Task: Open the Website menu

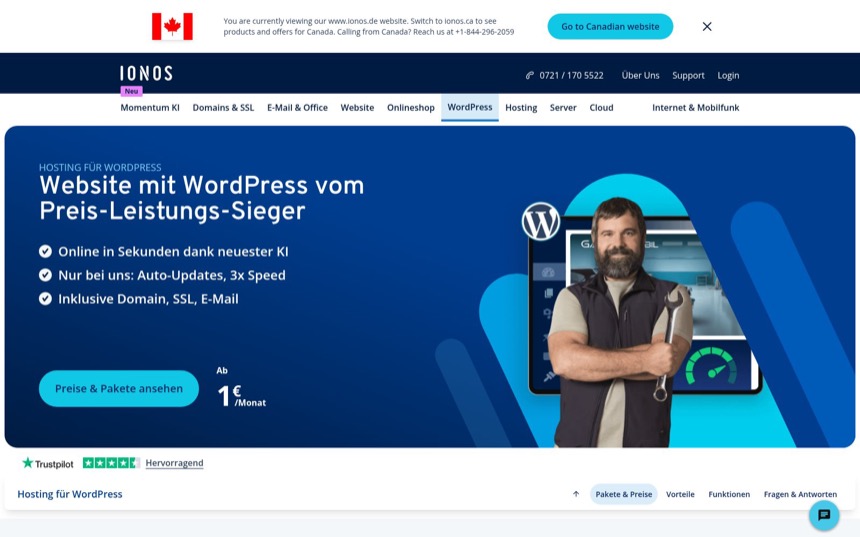Action: point(357,108)
